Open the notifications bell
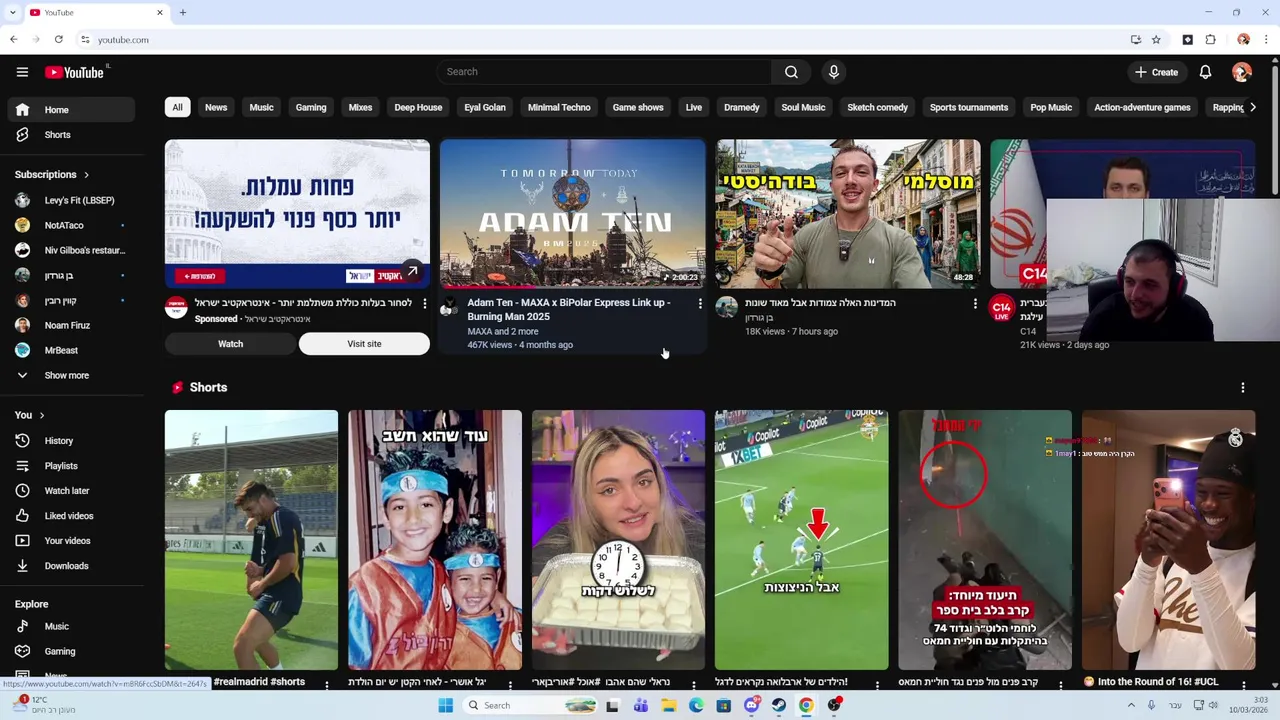This screenshot has height=720, width=1280. click(x=1205, y=72)
